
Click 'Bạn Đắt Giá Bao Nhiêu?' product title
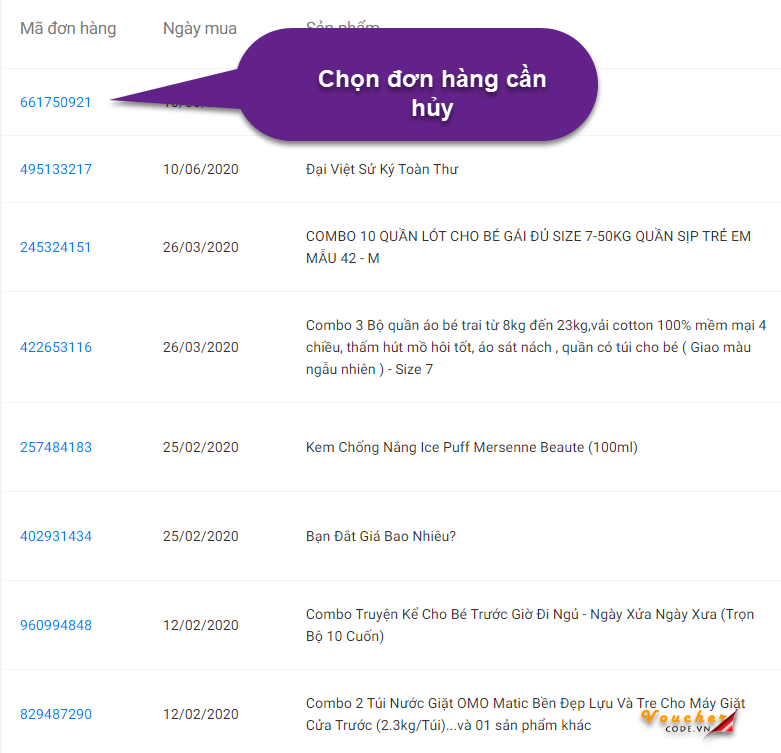coord(381,536)
